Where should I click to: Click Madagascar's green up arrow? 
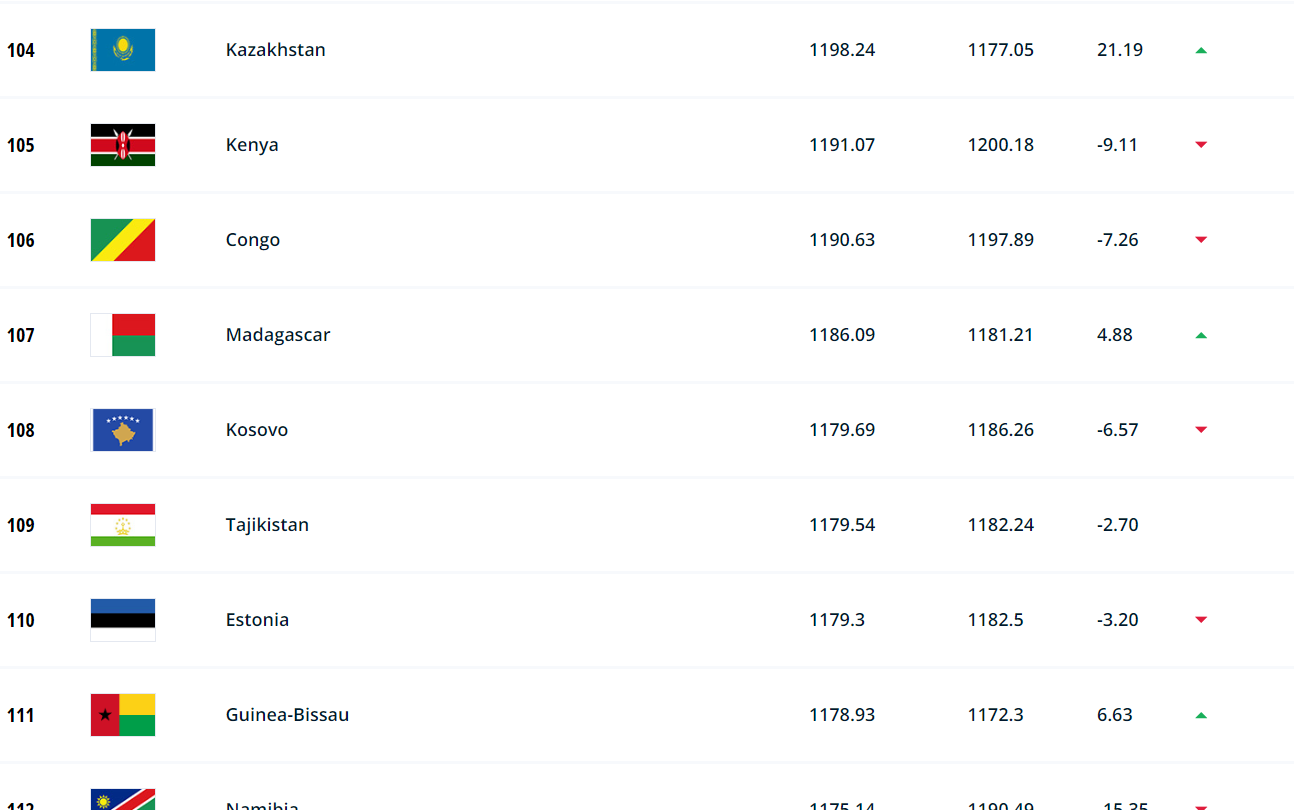[x=1201, y=335]
